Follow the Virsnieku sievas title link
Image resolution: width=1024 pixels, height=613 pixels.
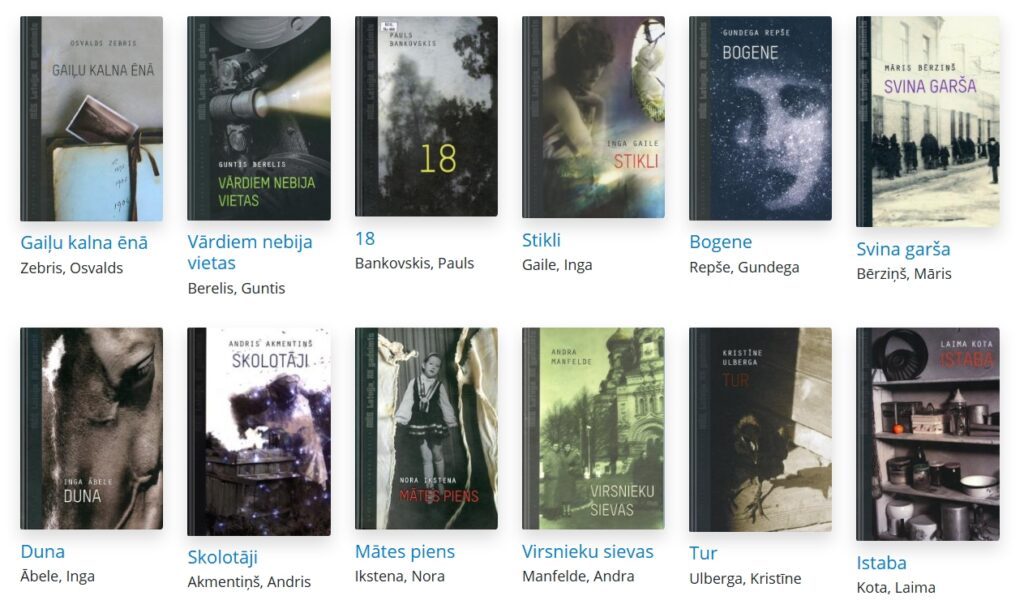tap(588, 552)
